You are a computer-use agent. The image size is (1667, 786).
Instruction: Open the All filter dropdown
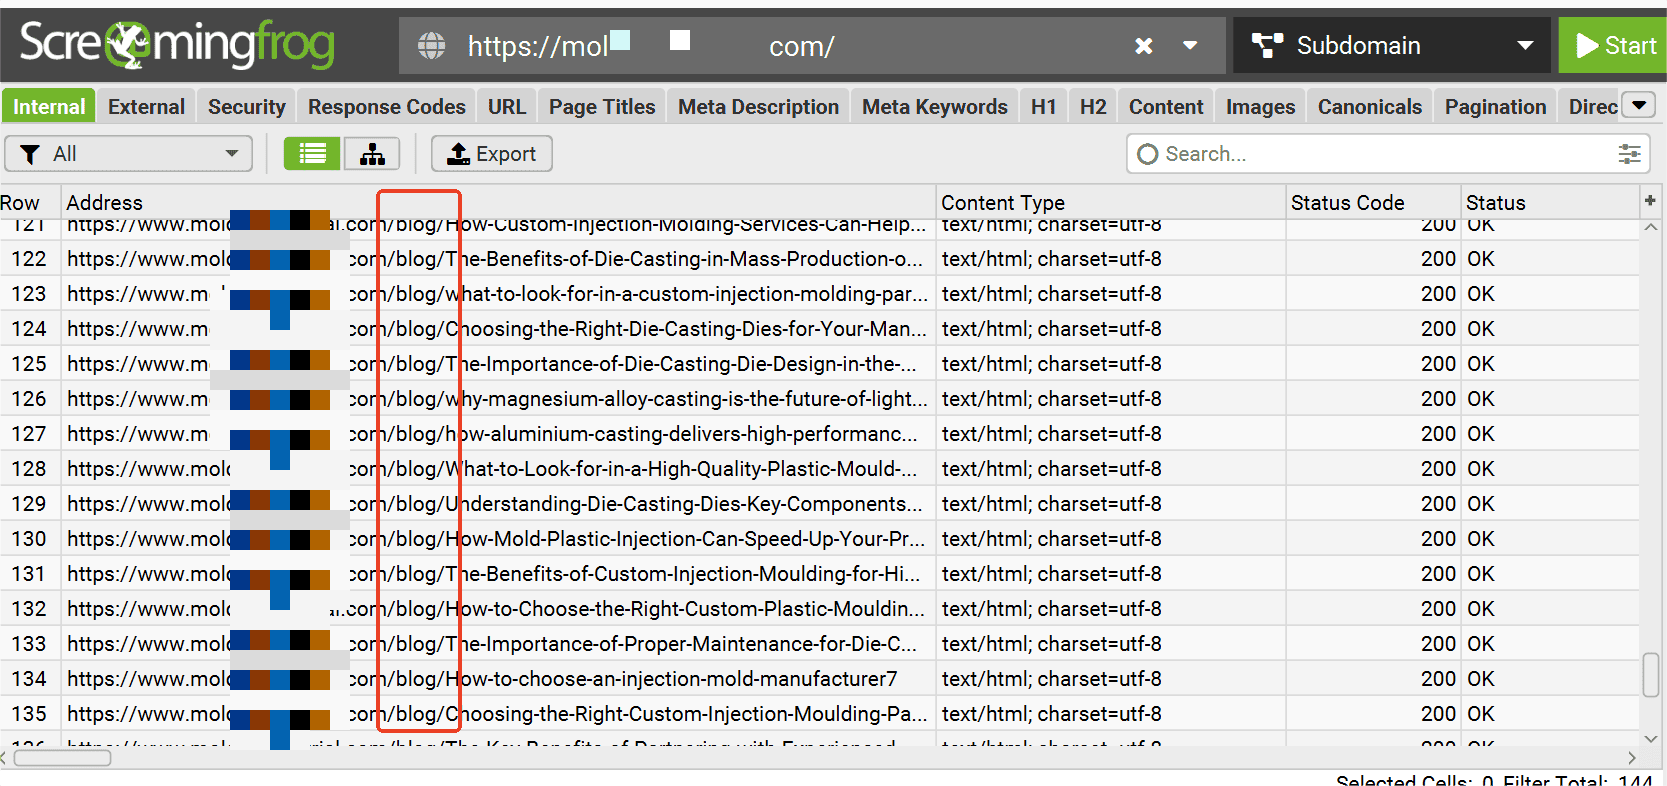(129, 154)
